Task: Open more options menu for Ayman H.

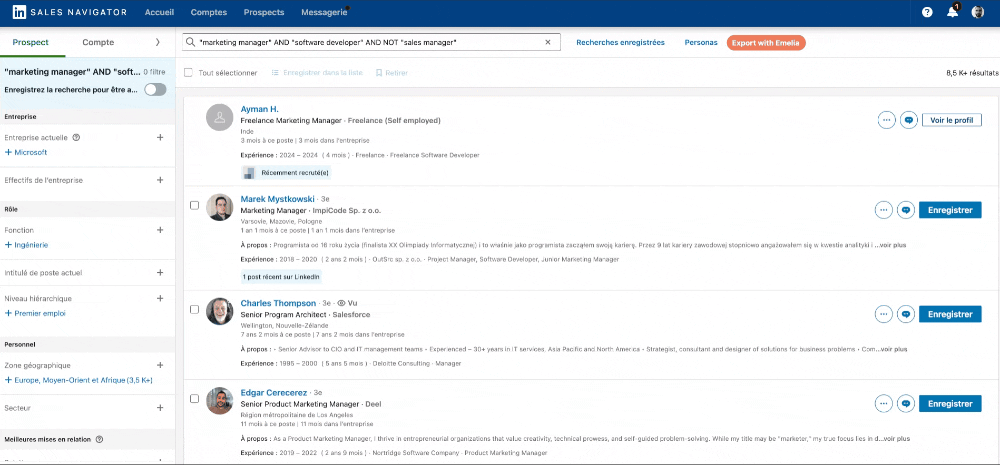Action: coord(886,120)
